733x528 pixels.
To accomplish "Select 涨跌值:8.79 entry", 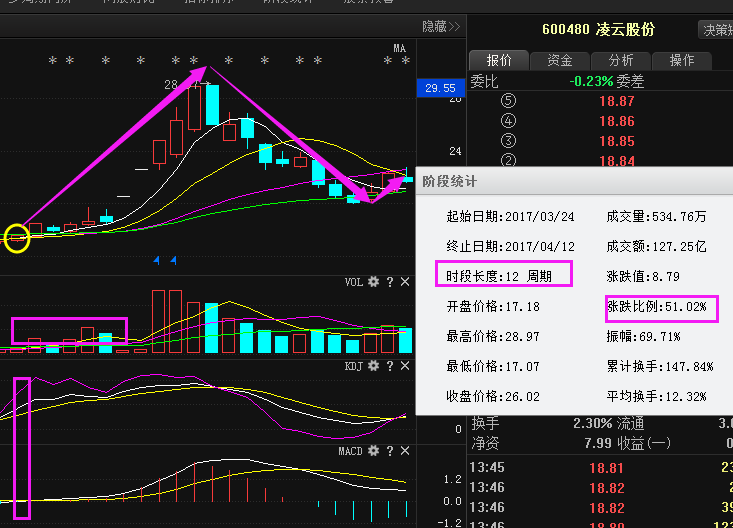I will (x=643, y=276).
